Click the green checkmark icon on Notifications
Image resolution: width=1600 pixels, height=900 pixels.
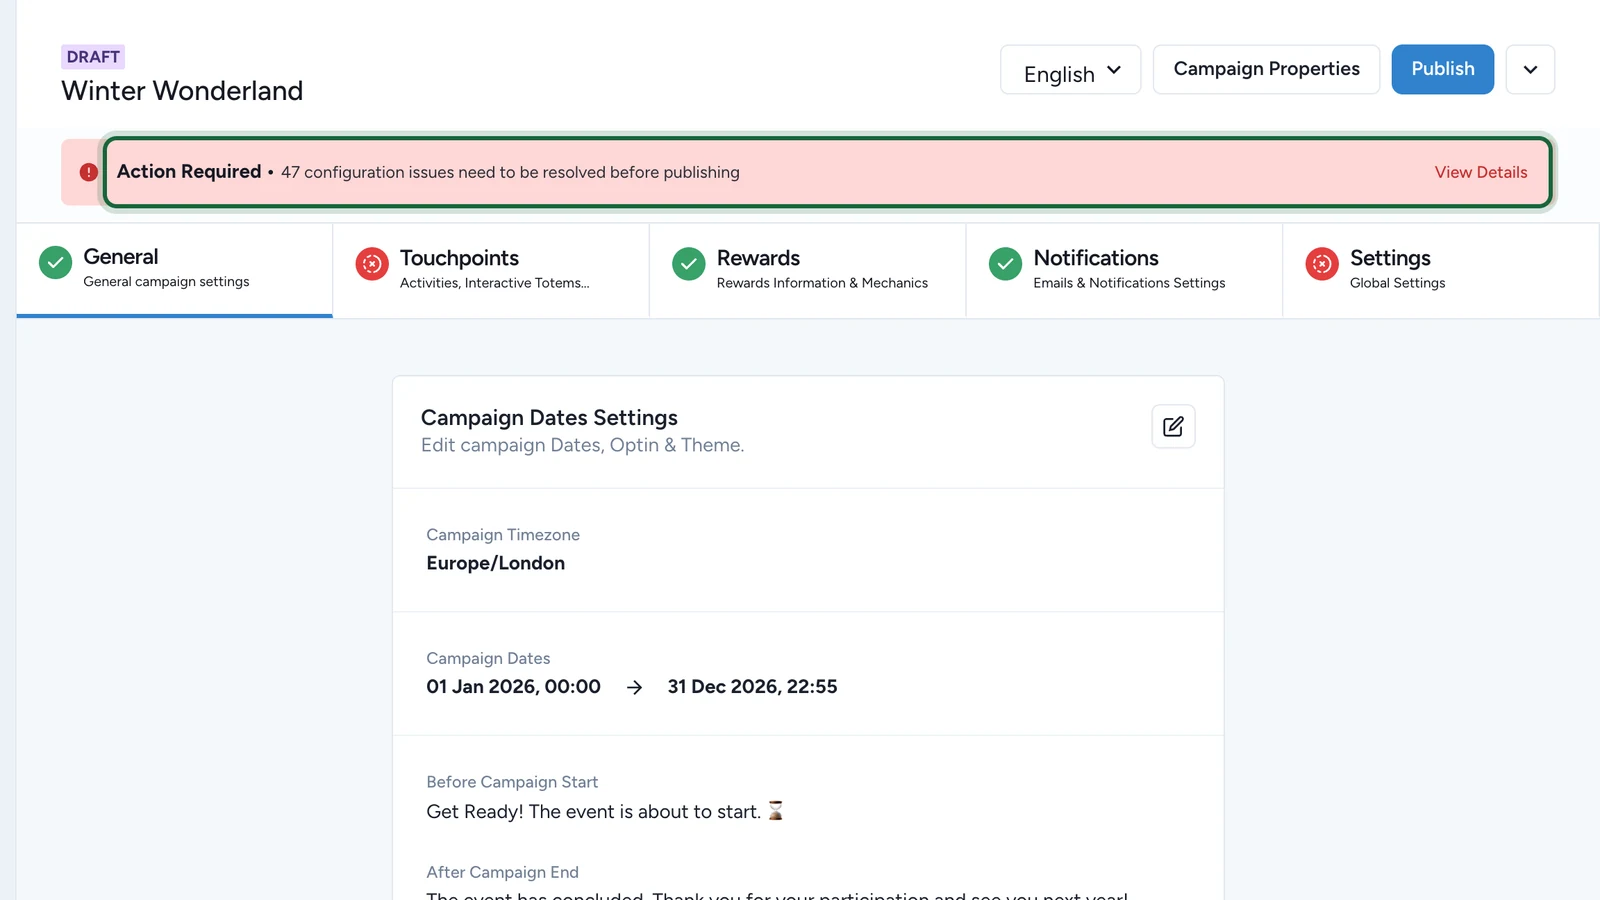click(x=1005, y=264)
